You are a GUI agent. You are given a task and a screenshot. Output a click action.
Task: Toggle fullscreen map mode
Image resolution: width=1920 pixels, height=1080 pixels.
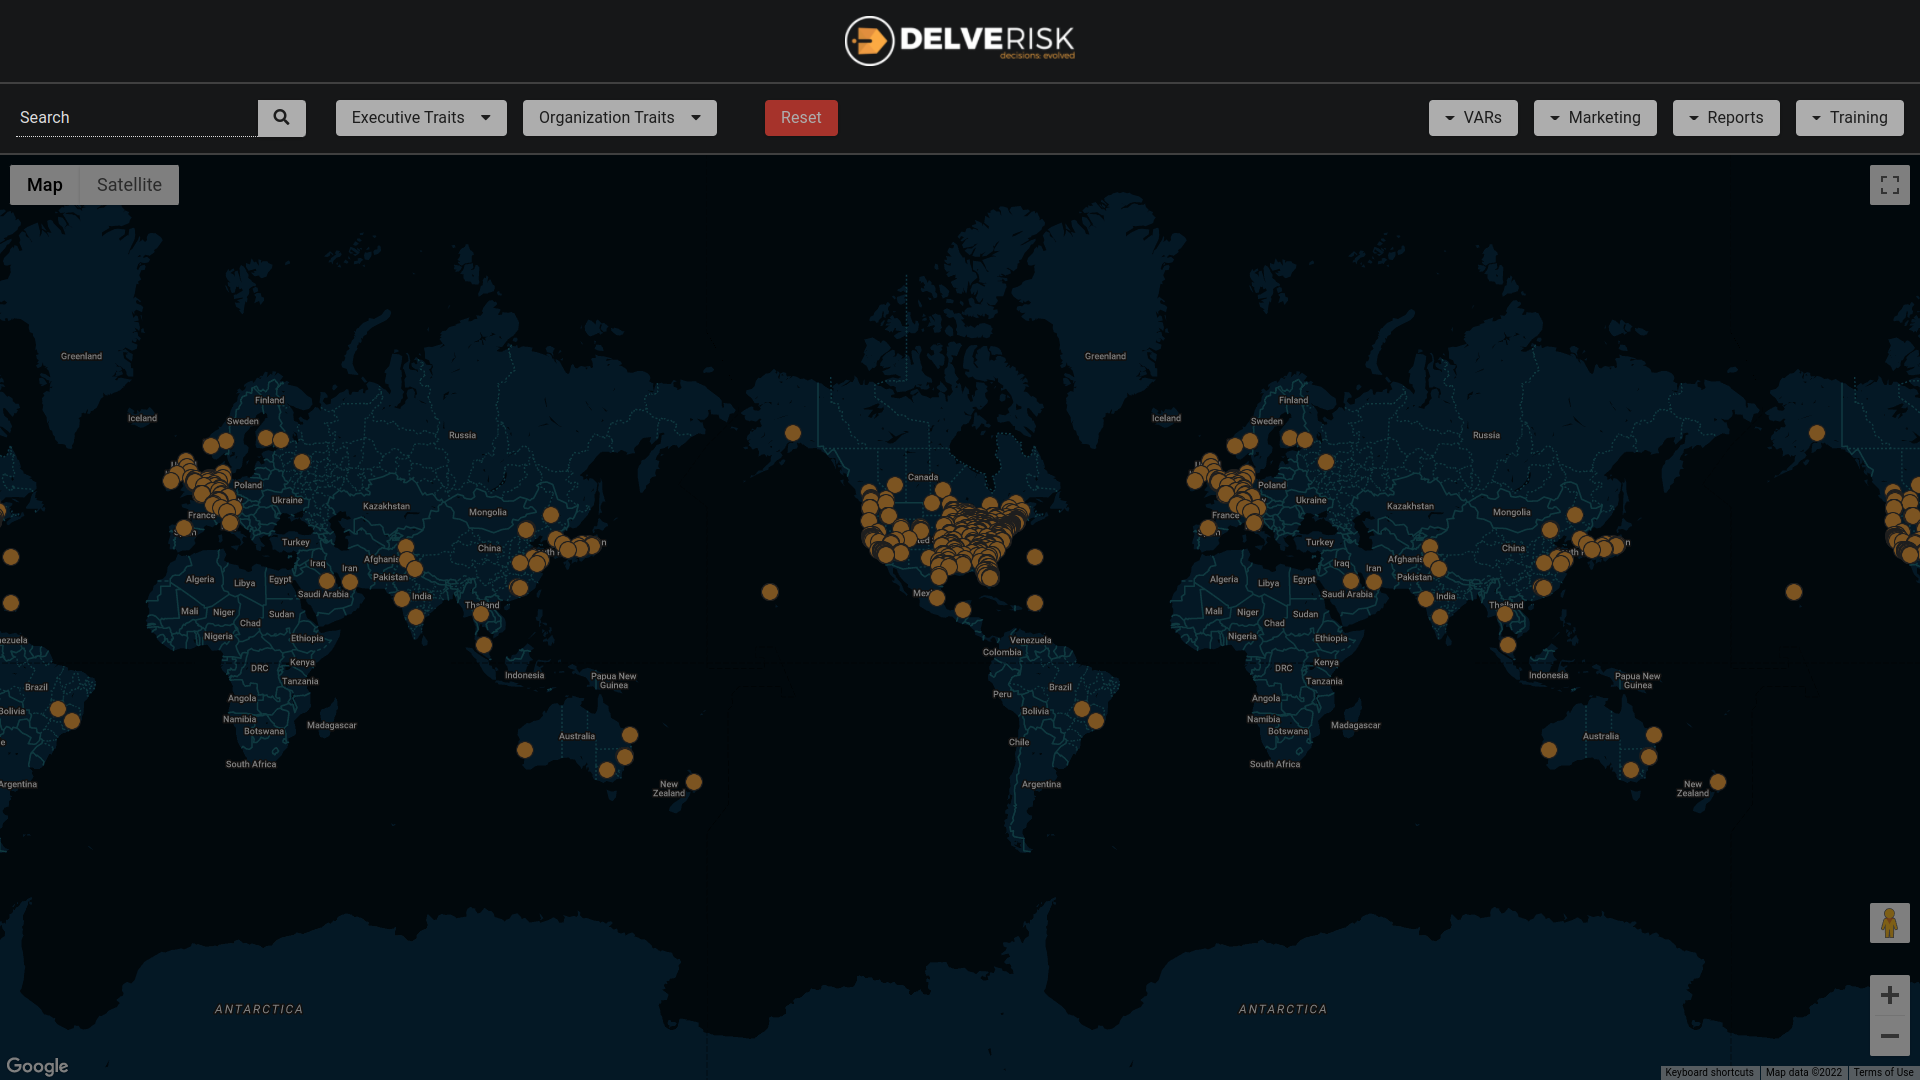pos(1889,184)
